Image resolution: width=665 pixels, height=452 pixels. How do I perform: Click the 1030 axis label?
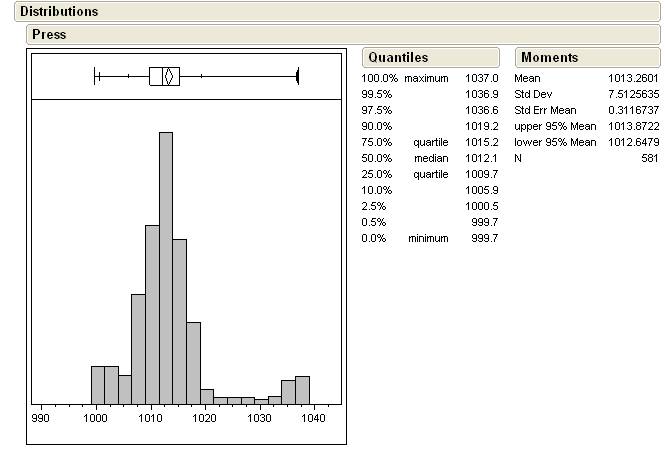pos(259,420)
